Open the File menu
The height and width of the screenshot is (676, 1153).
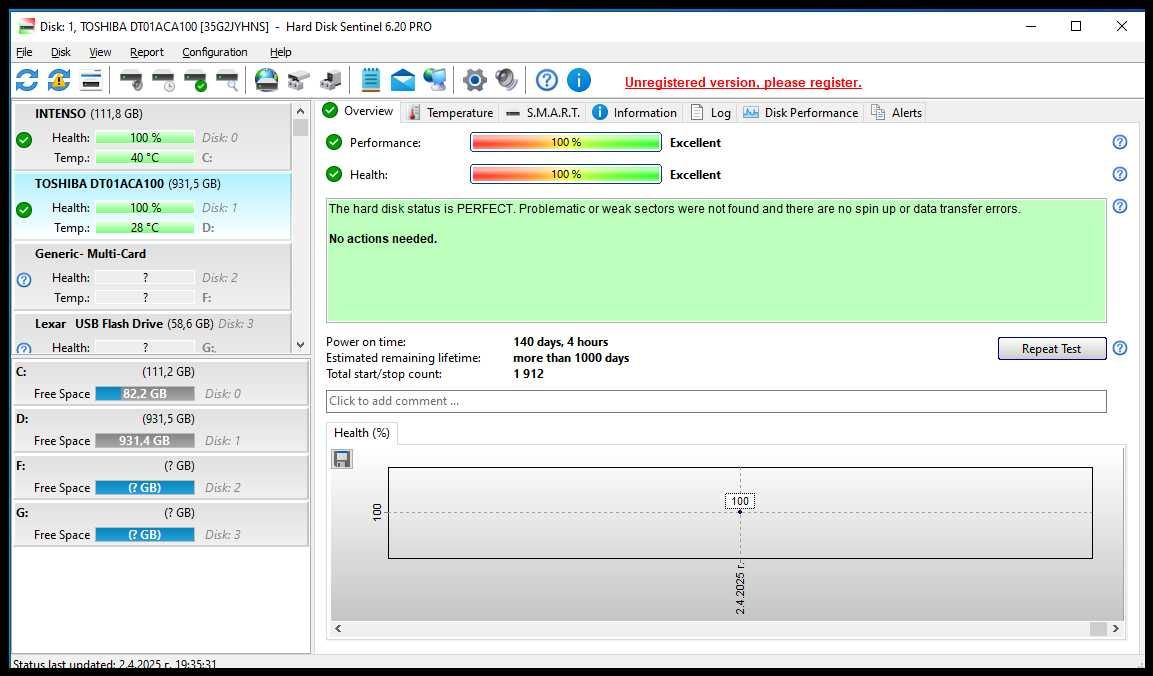click(x=24, y=52)
